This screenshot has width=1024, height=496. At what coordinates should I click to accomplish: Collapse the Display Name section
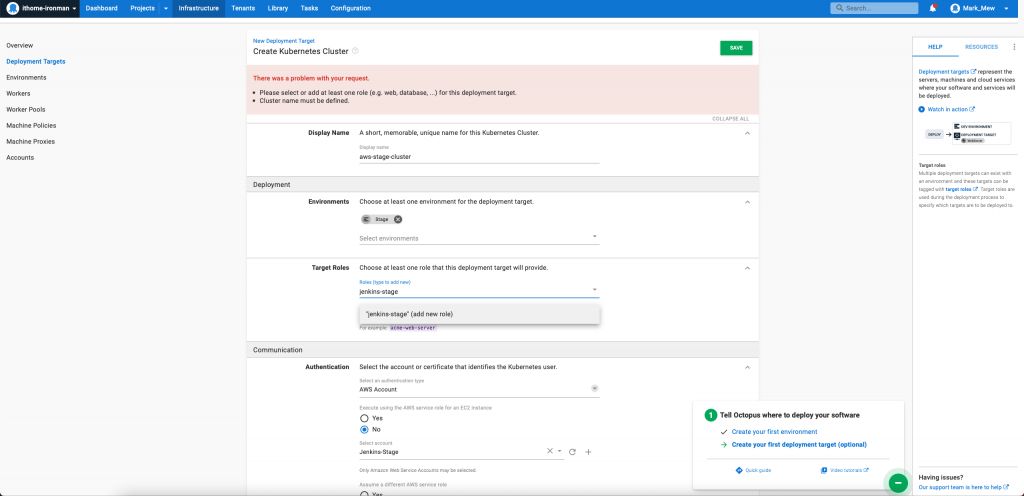[x=747, y=133]
